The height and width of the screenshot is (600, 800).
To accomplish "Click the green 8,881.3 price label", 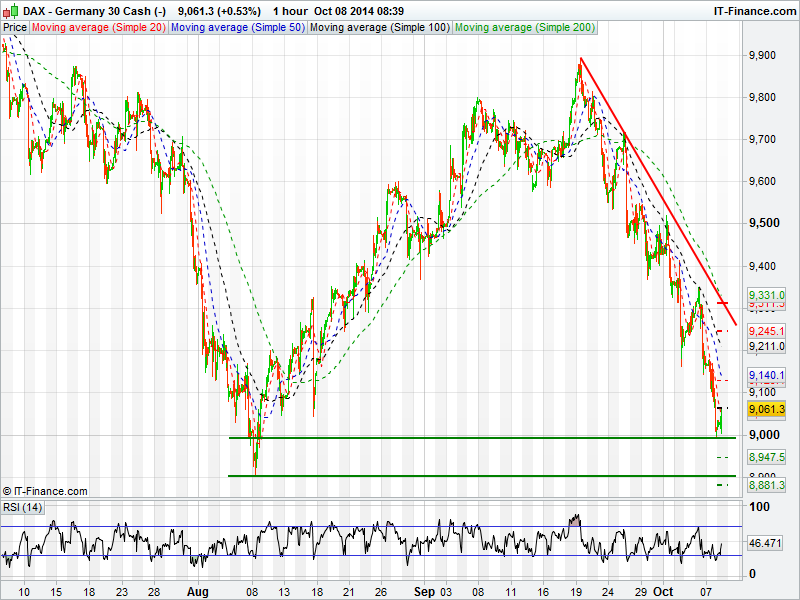I will 767,485.
